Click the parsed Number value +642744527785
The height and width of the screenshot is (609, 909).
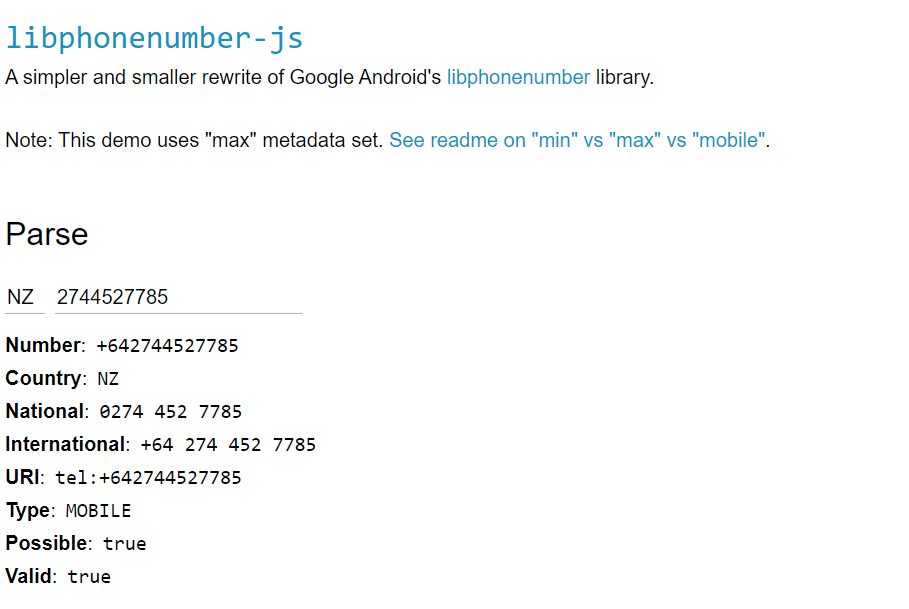[166, 345]
